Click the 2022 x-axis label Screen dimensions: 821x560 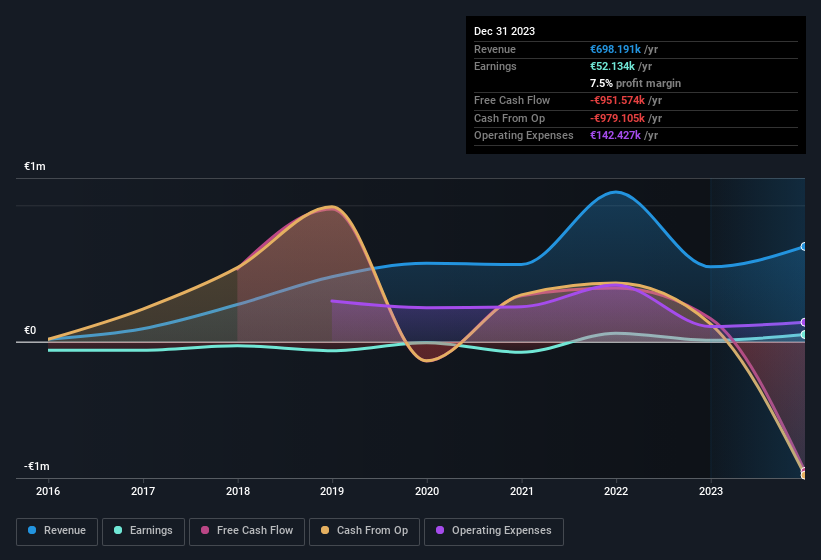click(616, 491)
